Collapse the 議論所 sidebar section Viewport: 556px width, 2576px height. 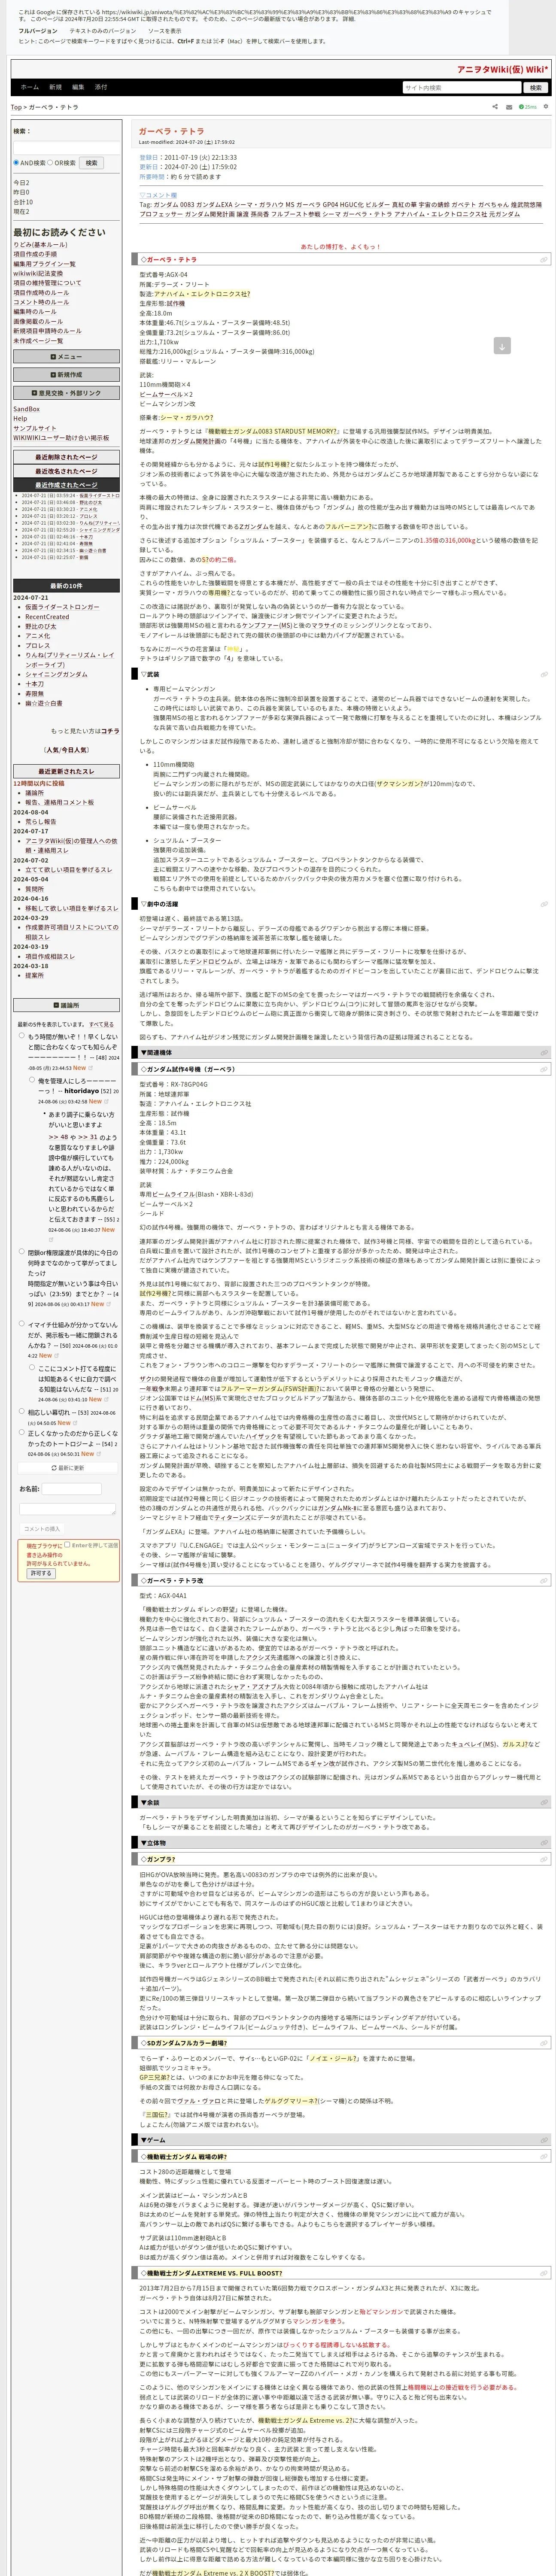(x=66, y=1006)
